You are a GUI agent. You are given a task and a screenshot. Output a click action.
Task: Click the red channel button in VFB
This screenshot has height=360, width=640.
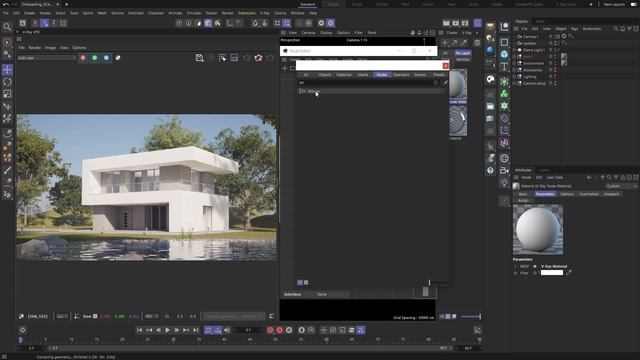[x=83, y=58]
